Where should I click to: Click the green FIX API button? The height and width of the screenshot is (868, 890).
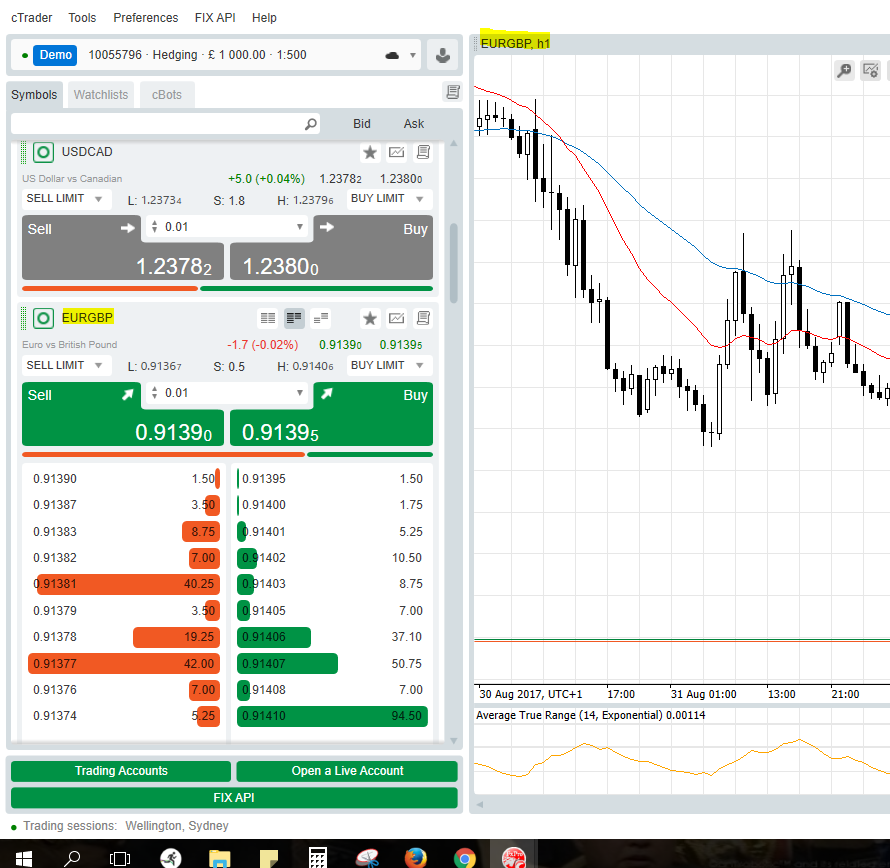point(234,798)
